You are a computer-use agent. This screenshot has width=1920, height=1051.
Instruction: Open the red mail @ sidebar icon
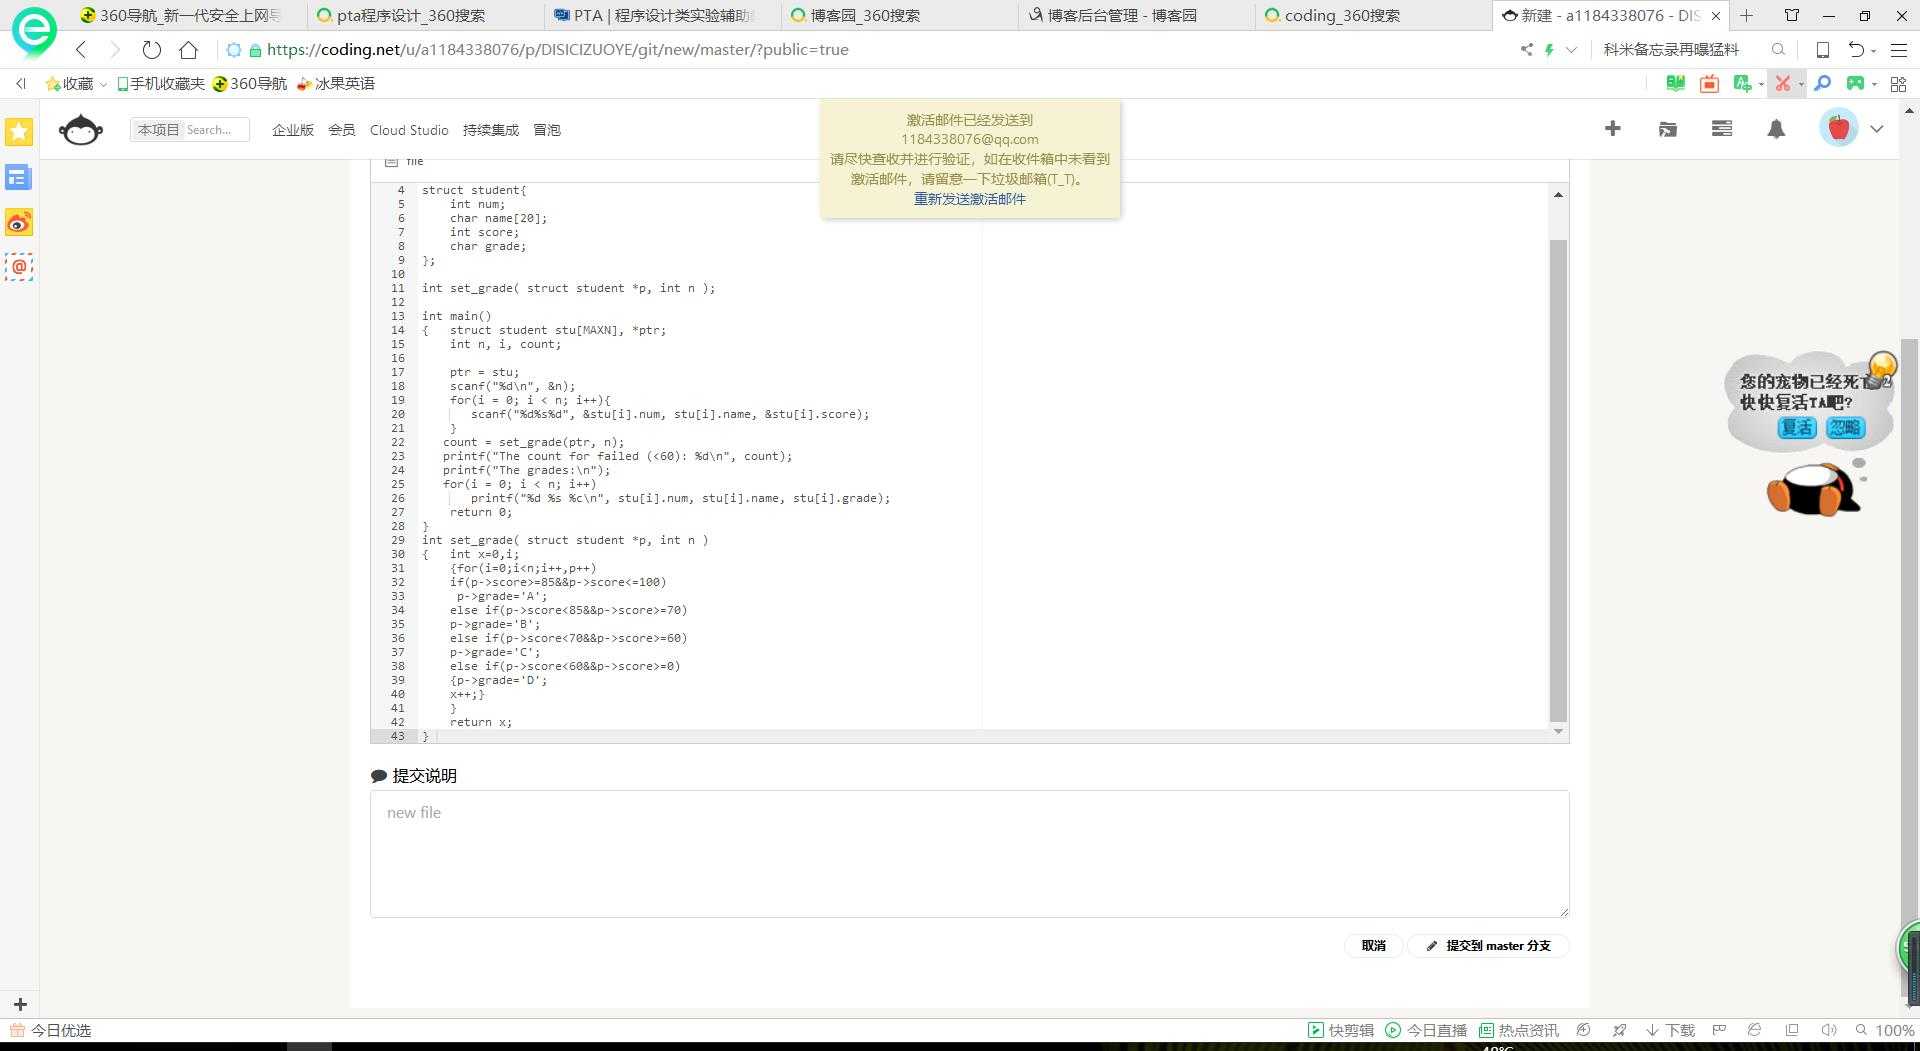[19, 267]
